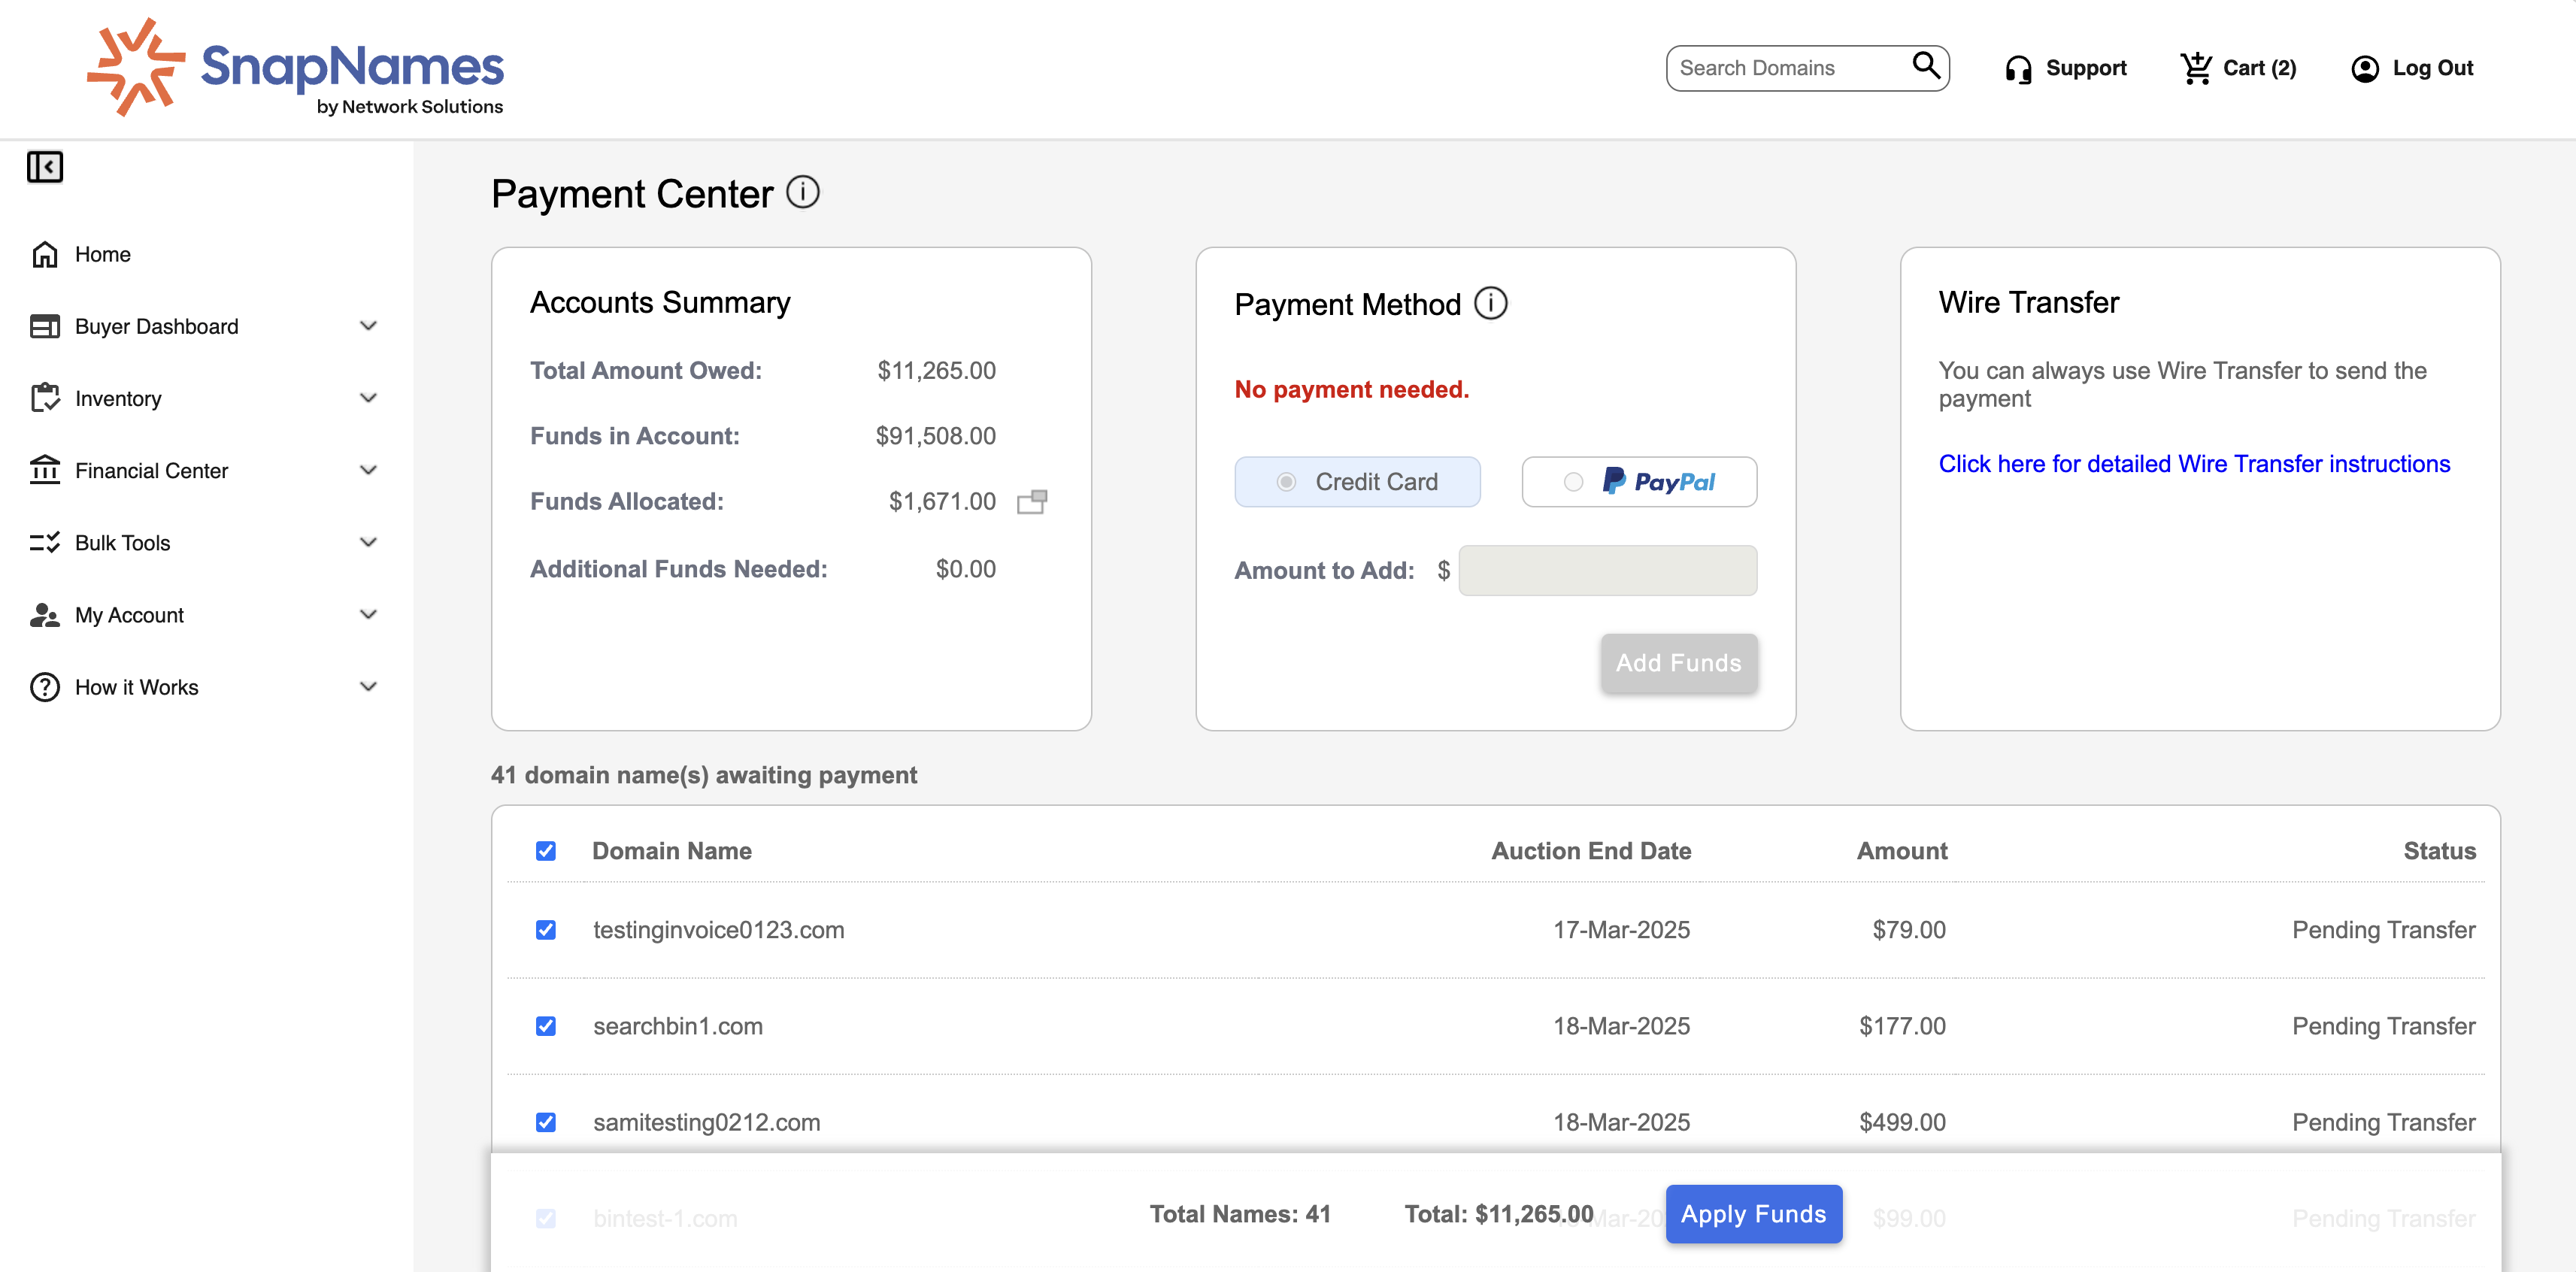Sort by Auction End Date header

tap(1591, 851)
